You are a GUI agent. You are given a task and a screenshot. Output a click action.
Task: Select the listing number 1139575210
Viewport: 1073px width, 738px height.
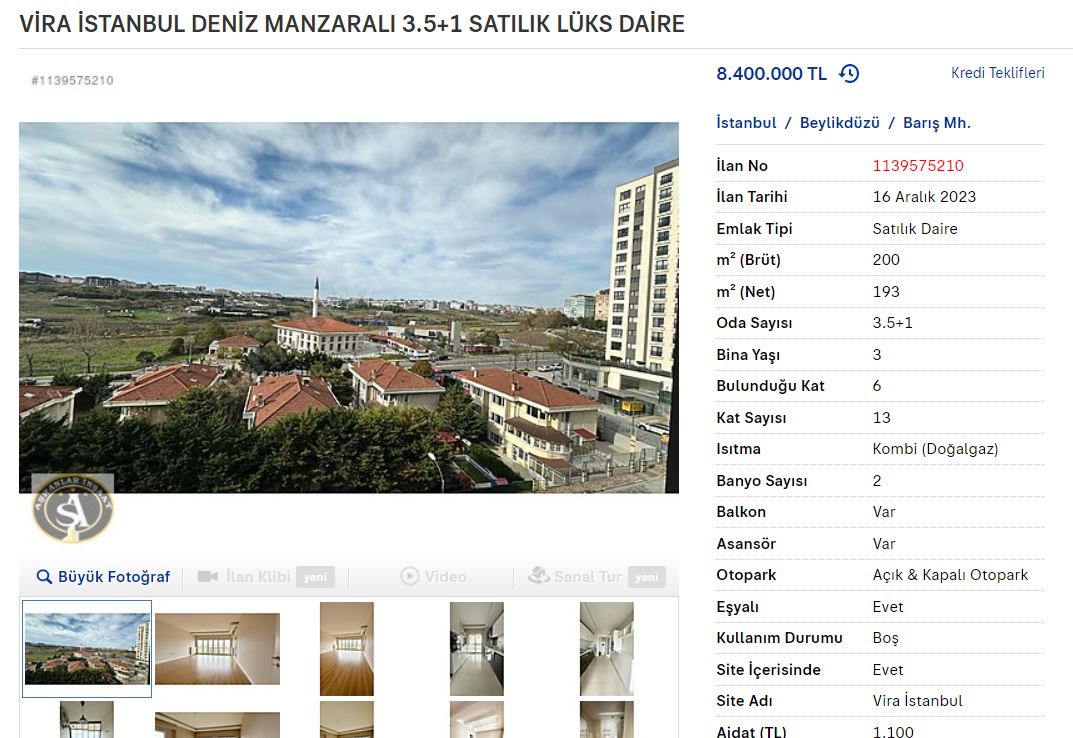pyautogui.click(x=918, y=166)
